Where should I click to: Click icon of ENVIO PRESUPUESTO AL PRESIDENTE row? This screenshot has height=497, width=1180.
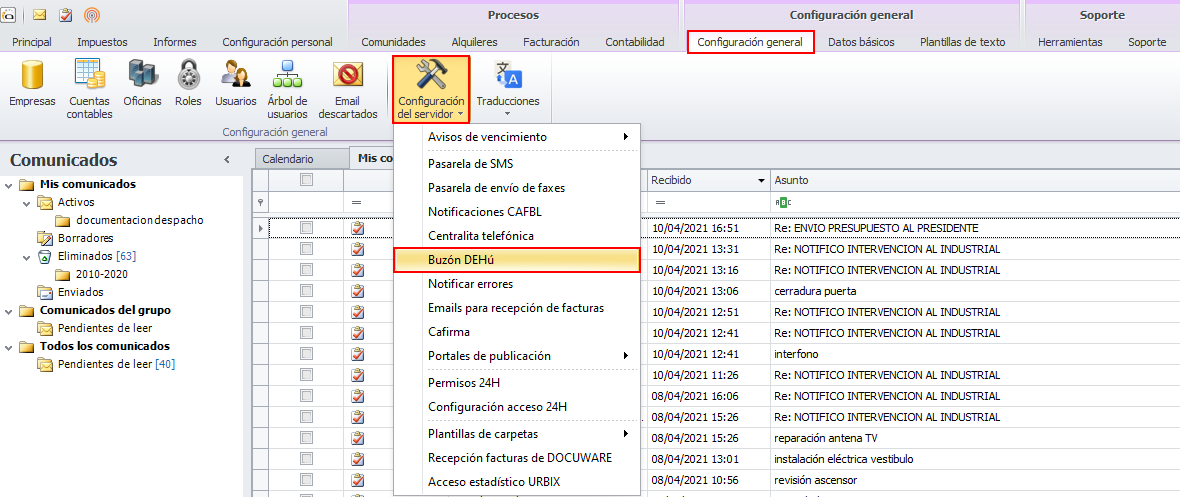coord(358,227)
